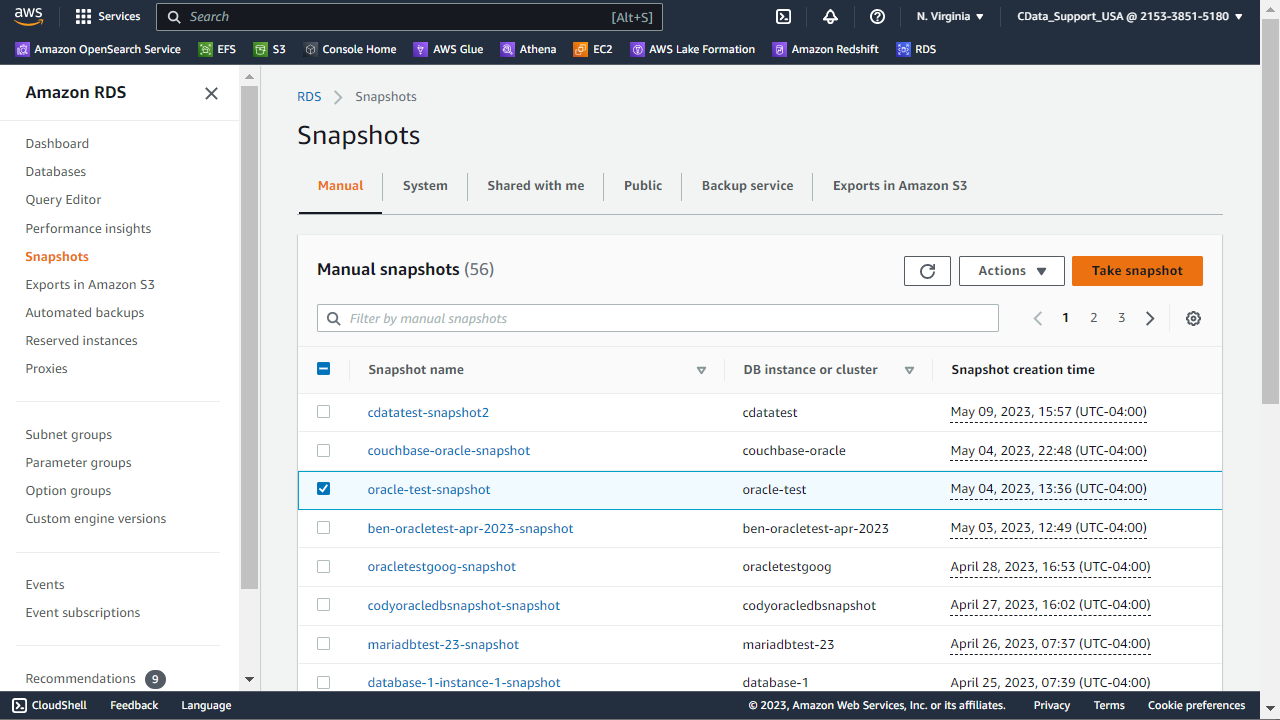This screenshot has width=1280, height=720.
Task: Switch to the System tab
Action: click(x=425, y=186)
